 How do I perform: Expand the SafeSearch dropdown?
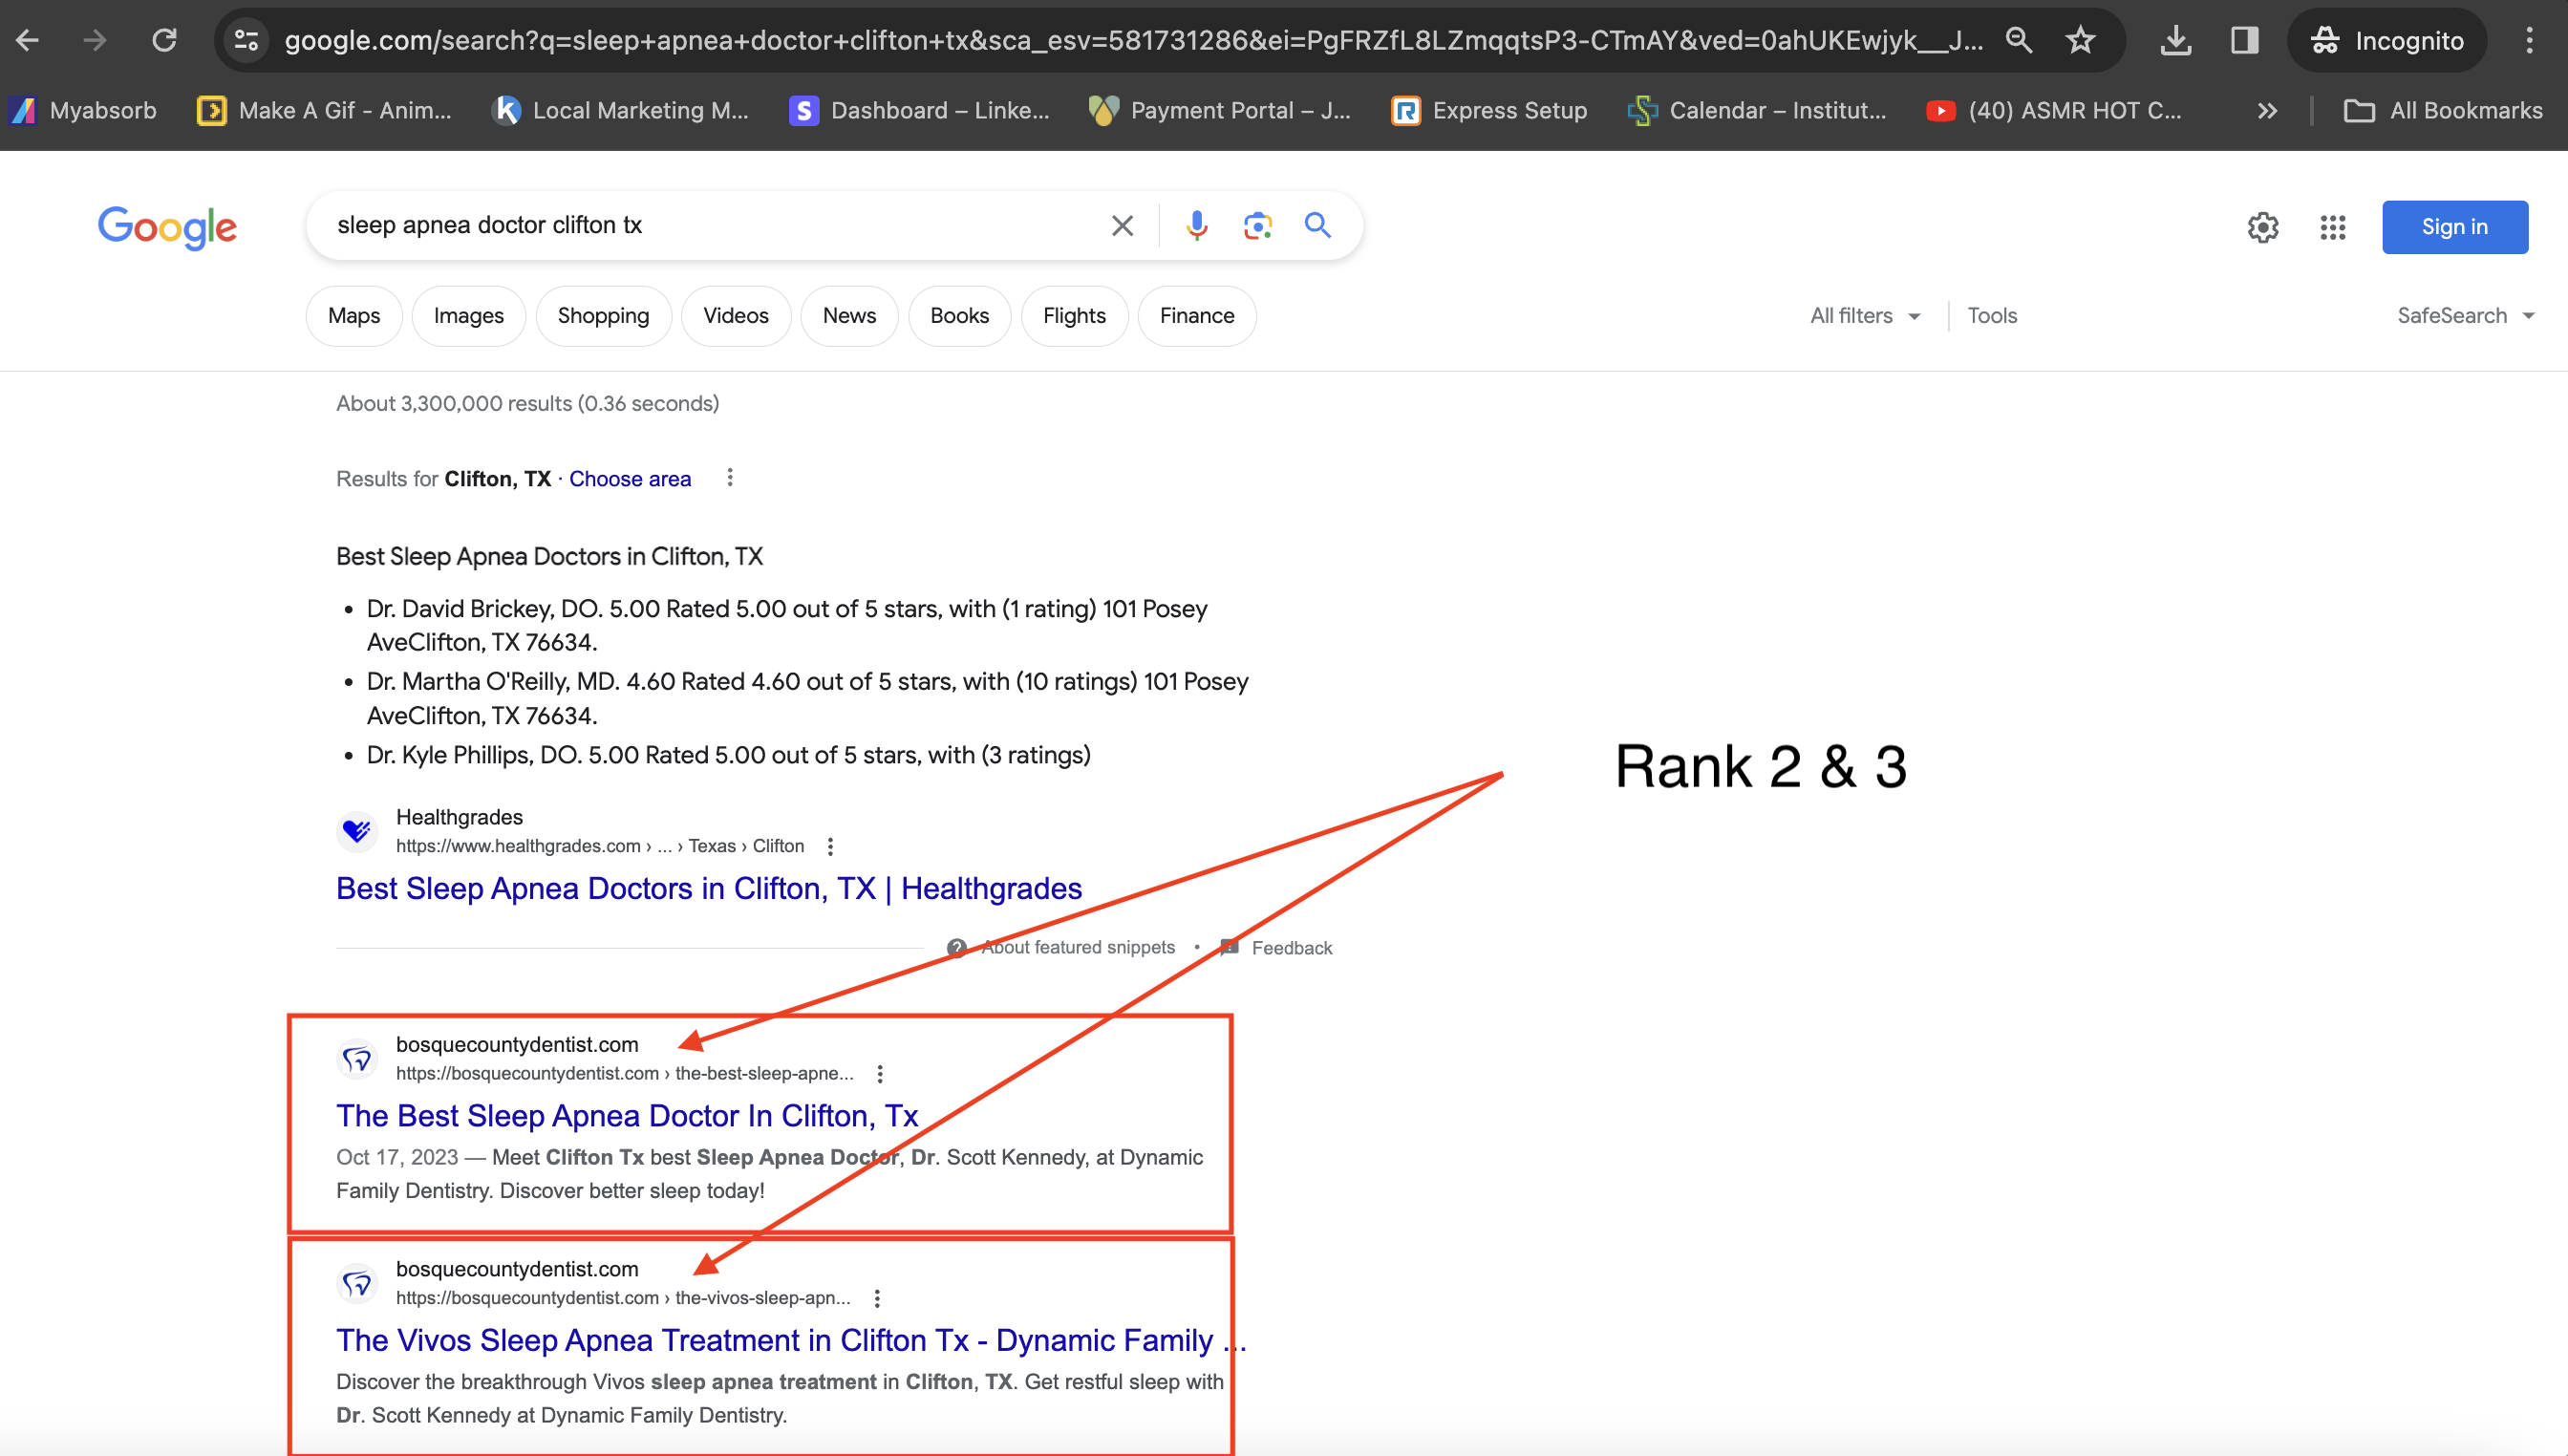(2466, 316)
